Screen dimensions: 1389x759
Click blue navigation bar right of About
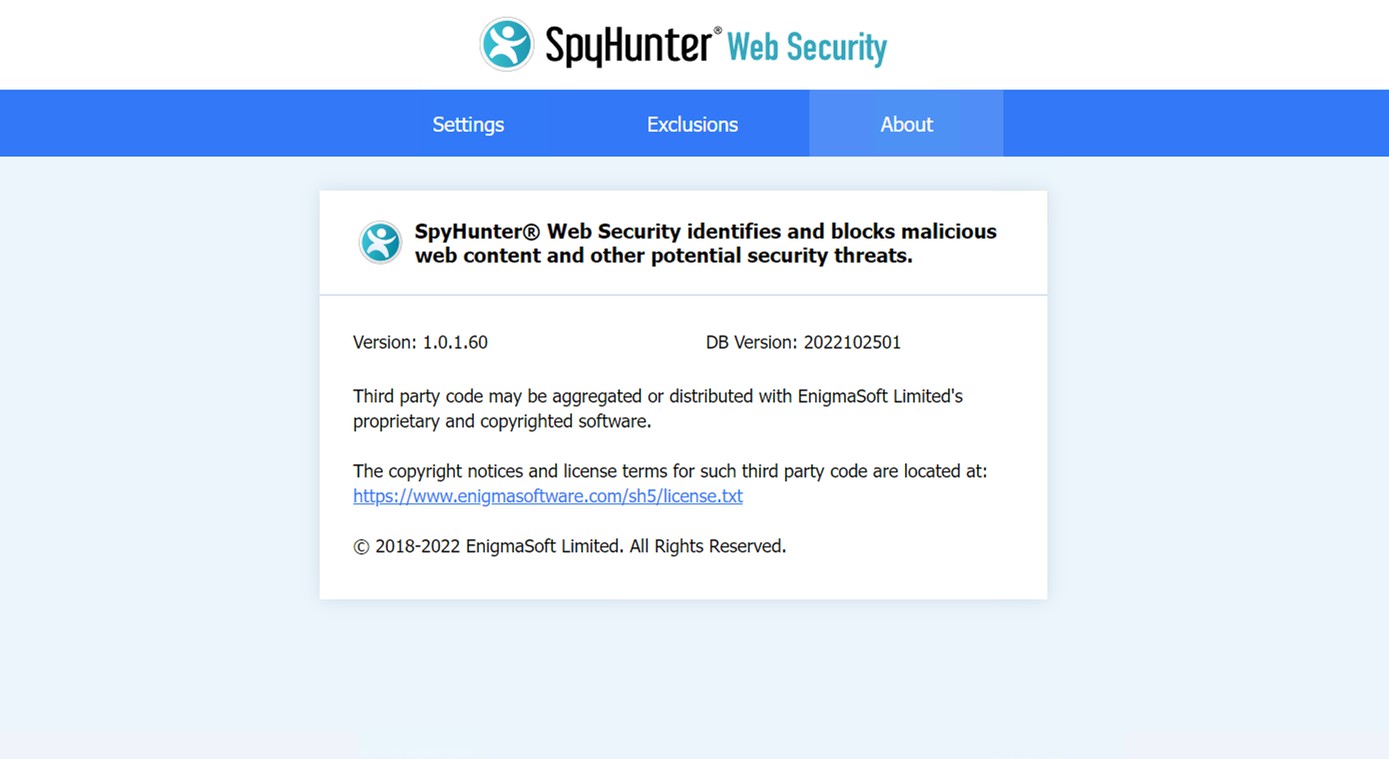coord(1196,123)
